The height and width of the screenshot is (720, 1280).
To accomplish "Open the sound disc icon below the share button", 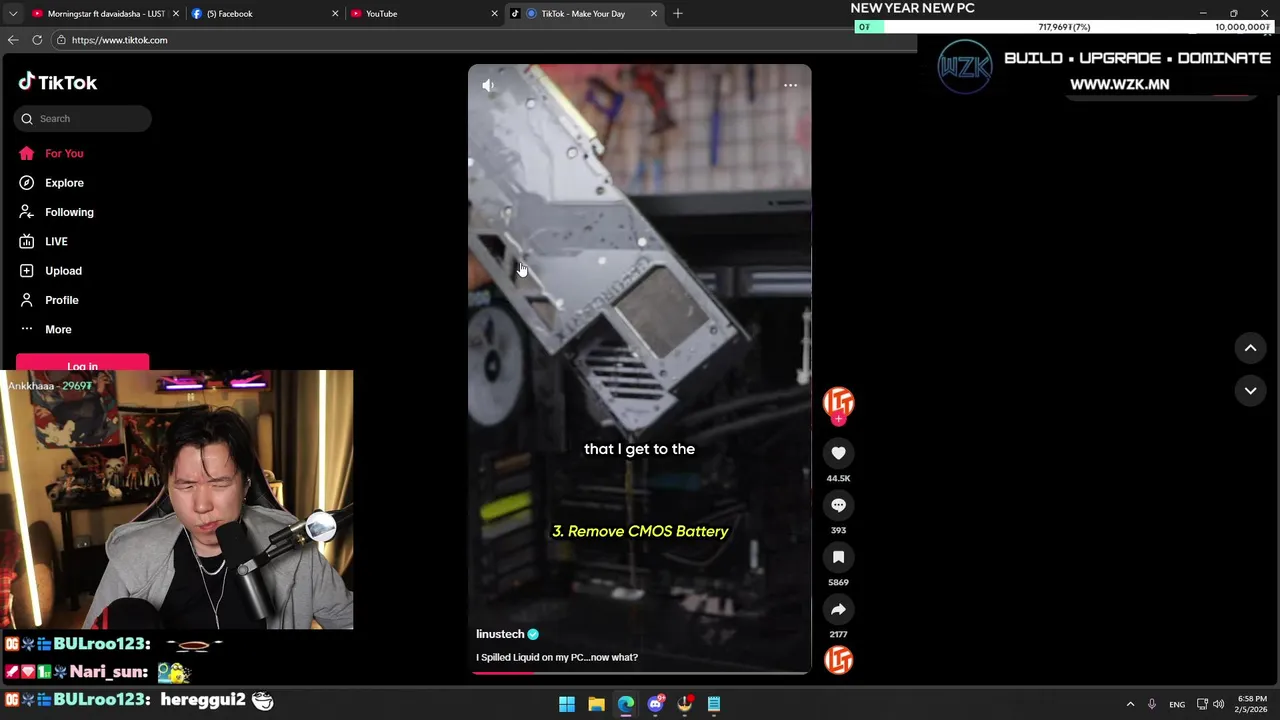I will click(x=838, y=660).
